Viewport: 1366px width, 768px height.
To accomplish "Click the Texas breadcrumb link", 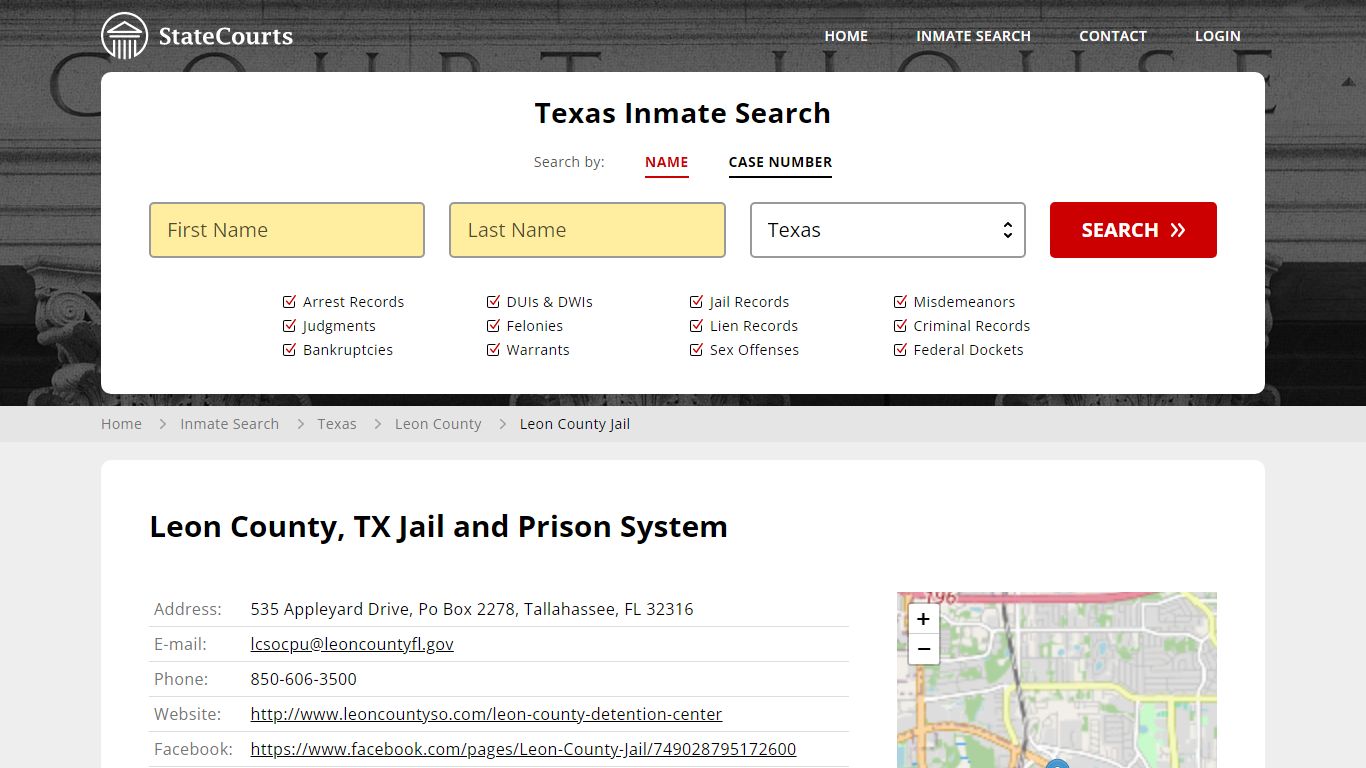I will [x=337, y=424].
